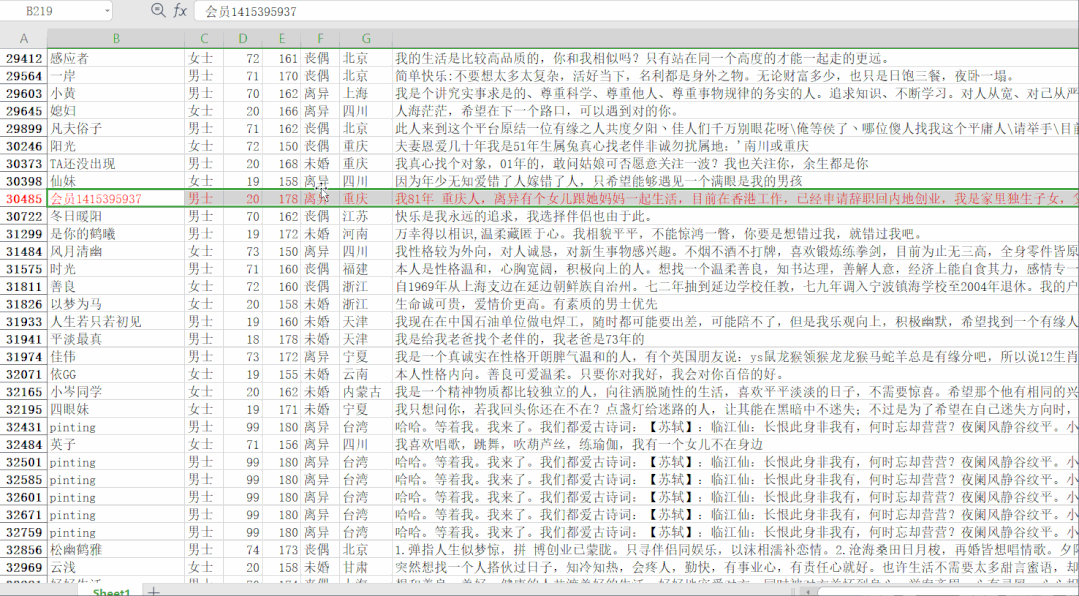Select cell containing 英子

pos(116,445)
